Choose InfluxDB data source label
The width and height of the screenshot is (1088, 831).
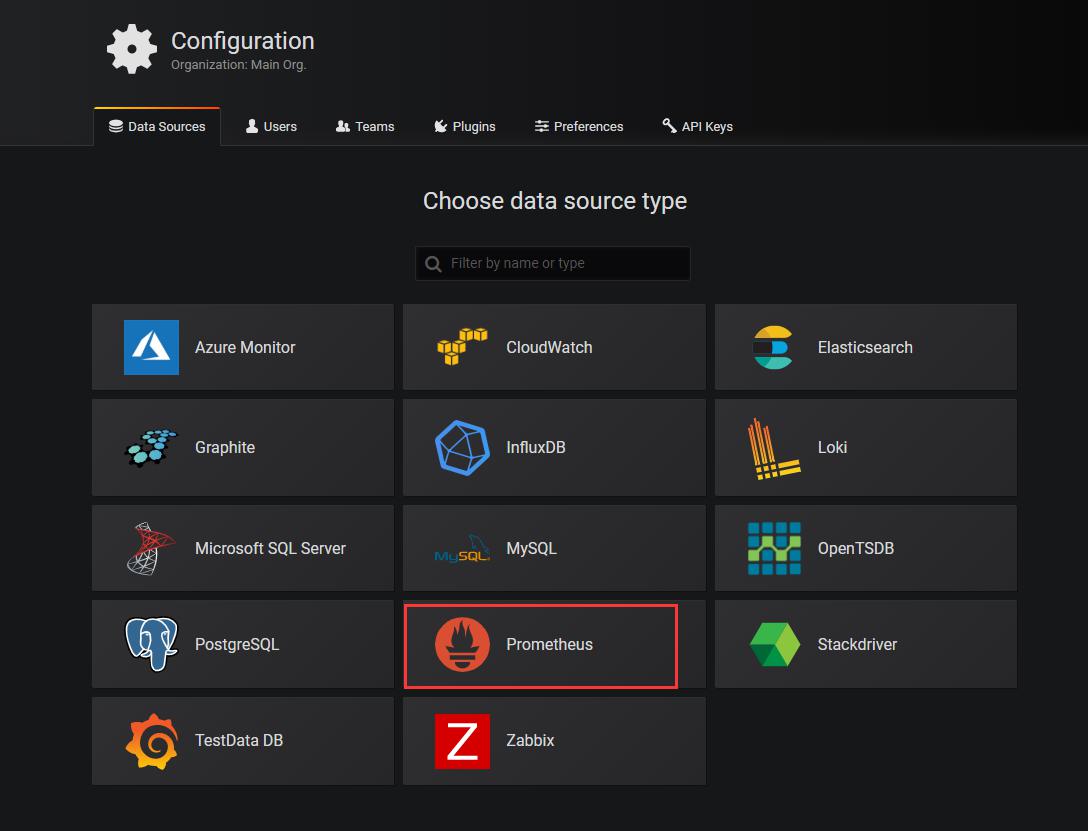tap(536, 447)
